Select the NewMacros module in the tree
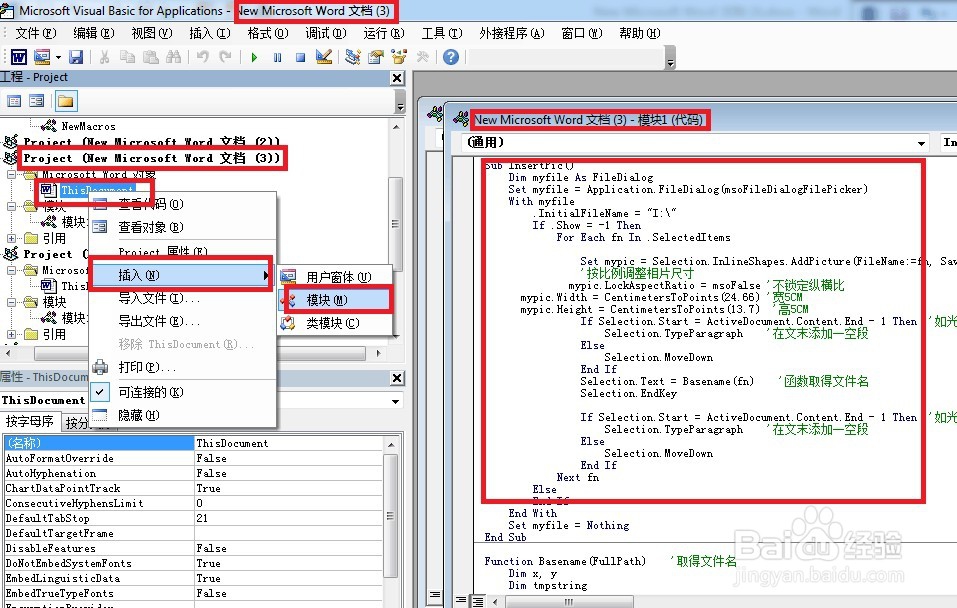The height and width of the screenshot is (608, 957). pyautogui.click(x=88, y=126)
